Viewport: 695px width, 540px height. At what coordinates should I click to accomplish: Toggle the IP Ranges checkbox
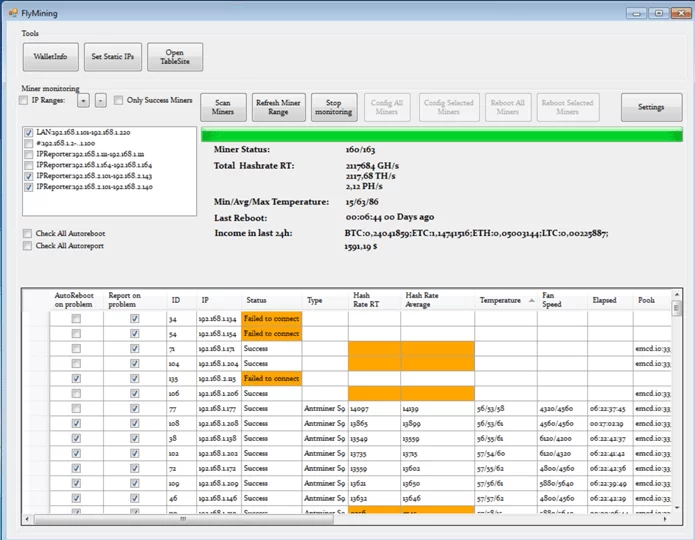pos(25,101)
